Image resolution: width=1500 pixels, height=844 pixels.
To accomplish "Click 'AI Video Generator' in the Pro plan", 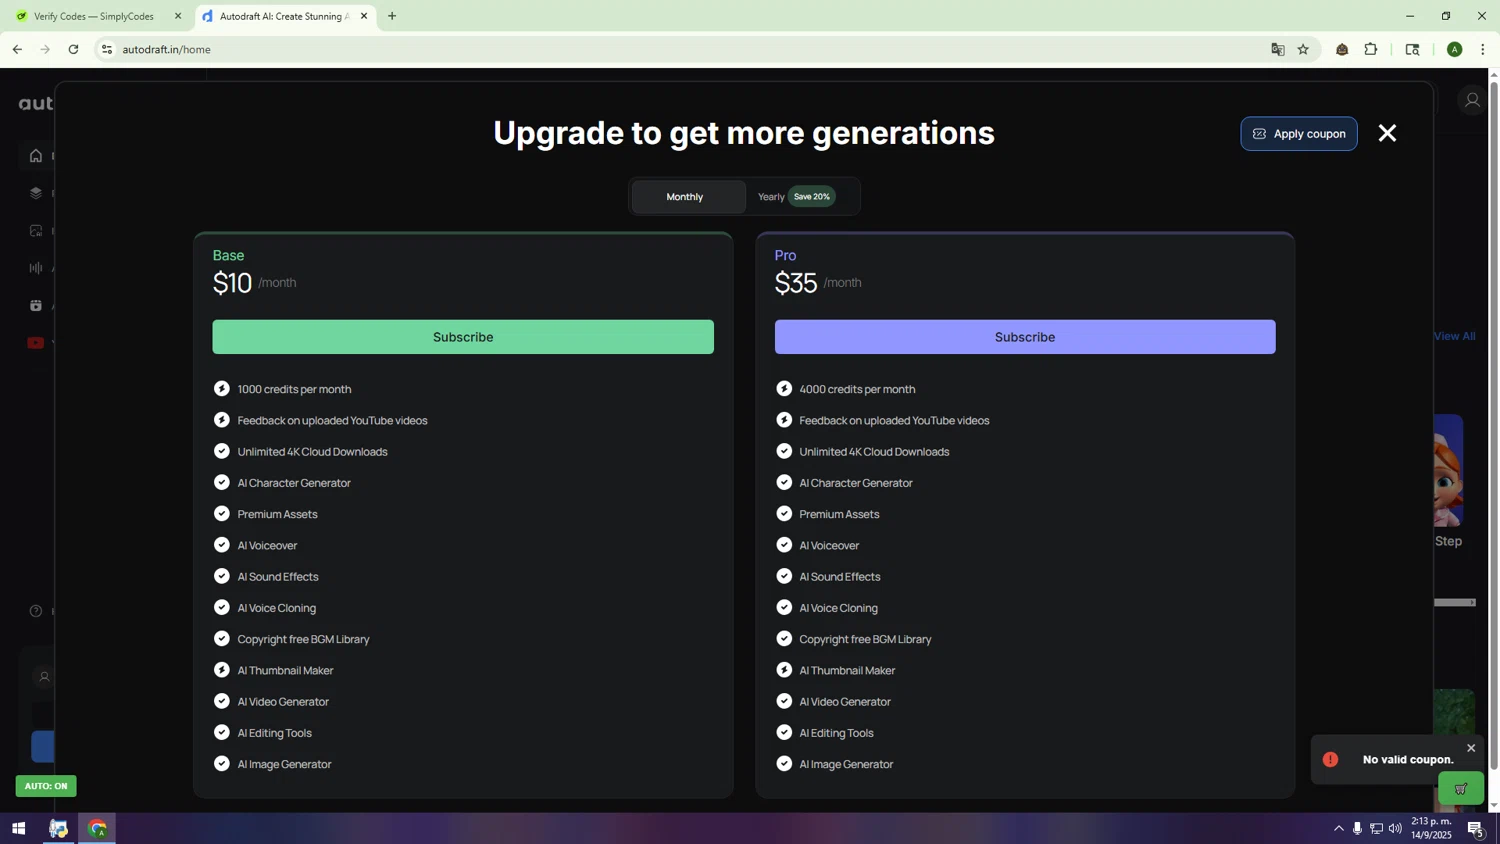I will click(x=845, y=702).
